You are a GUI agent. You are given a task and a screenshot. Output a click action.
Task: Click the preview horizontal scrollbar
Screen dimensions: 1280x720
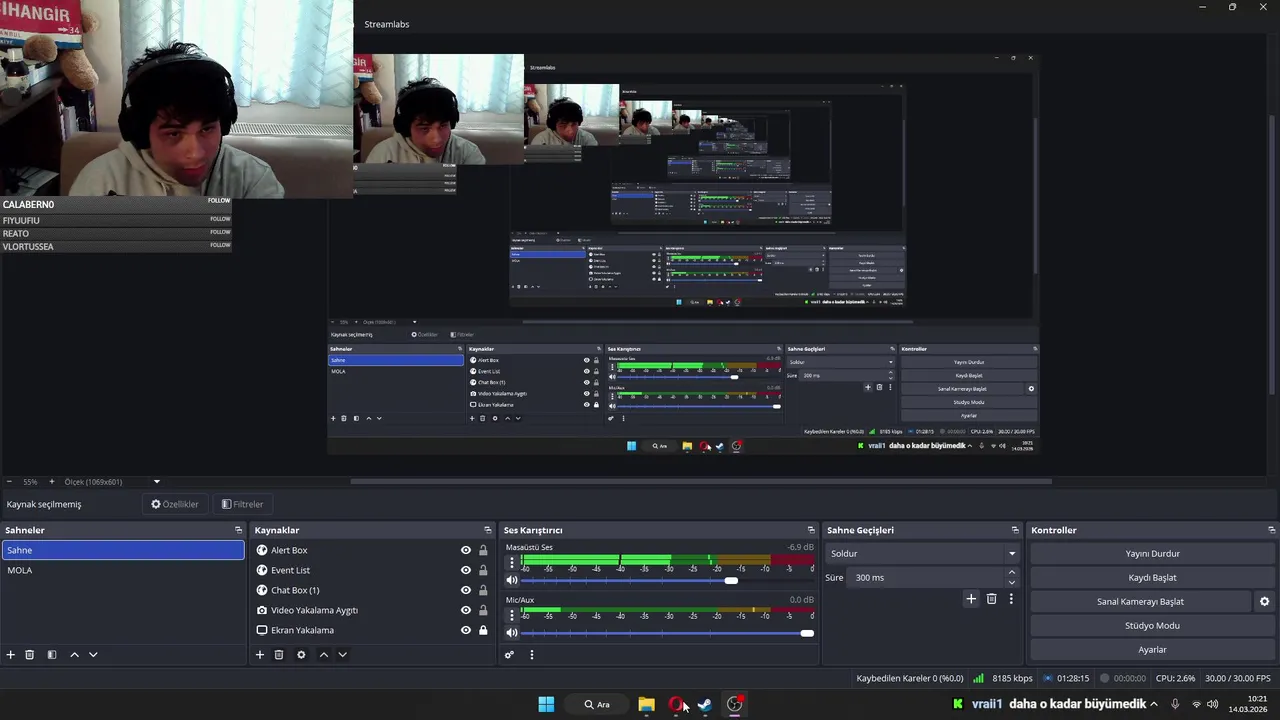700,481
